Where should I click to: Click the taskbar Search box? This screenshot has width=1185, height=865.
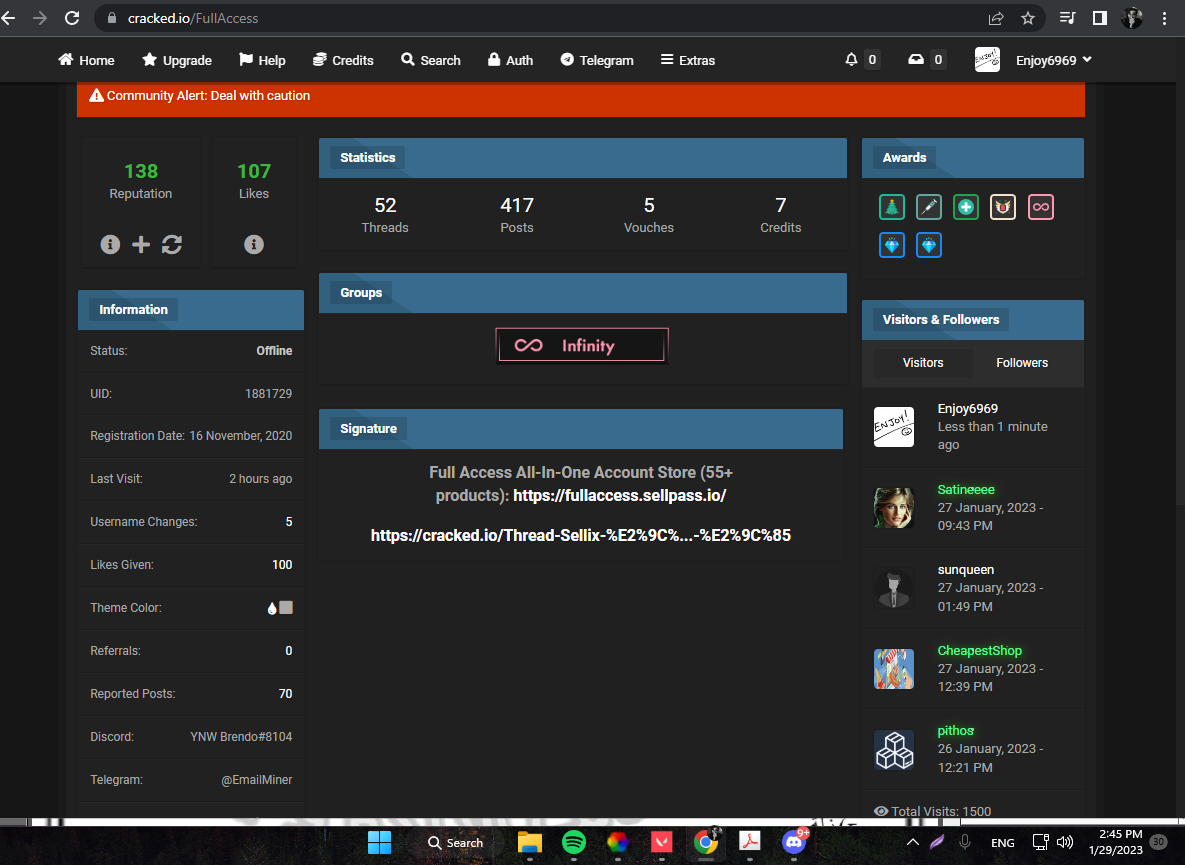456,843
